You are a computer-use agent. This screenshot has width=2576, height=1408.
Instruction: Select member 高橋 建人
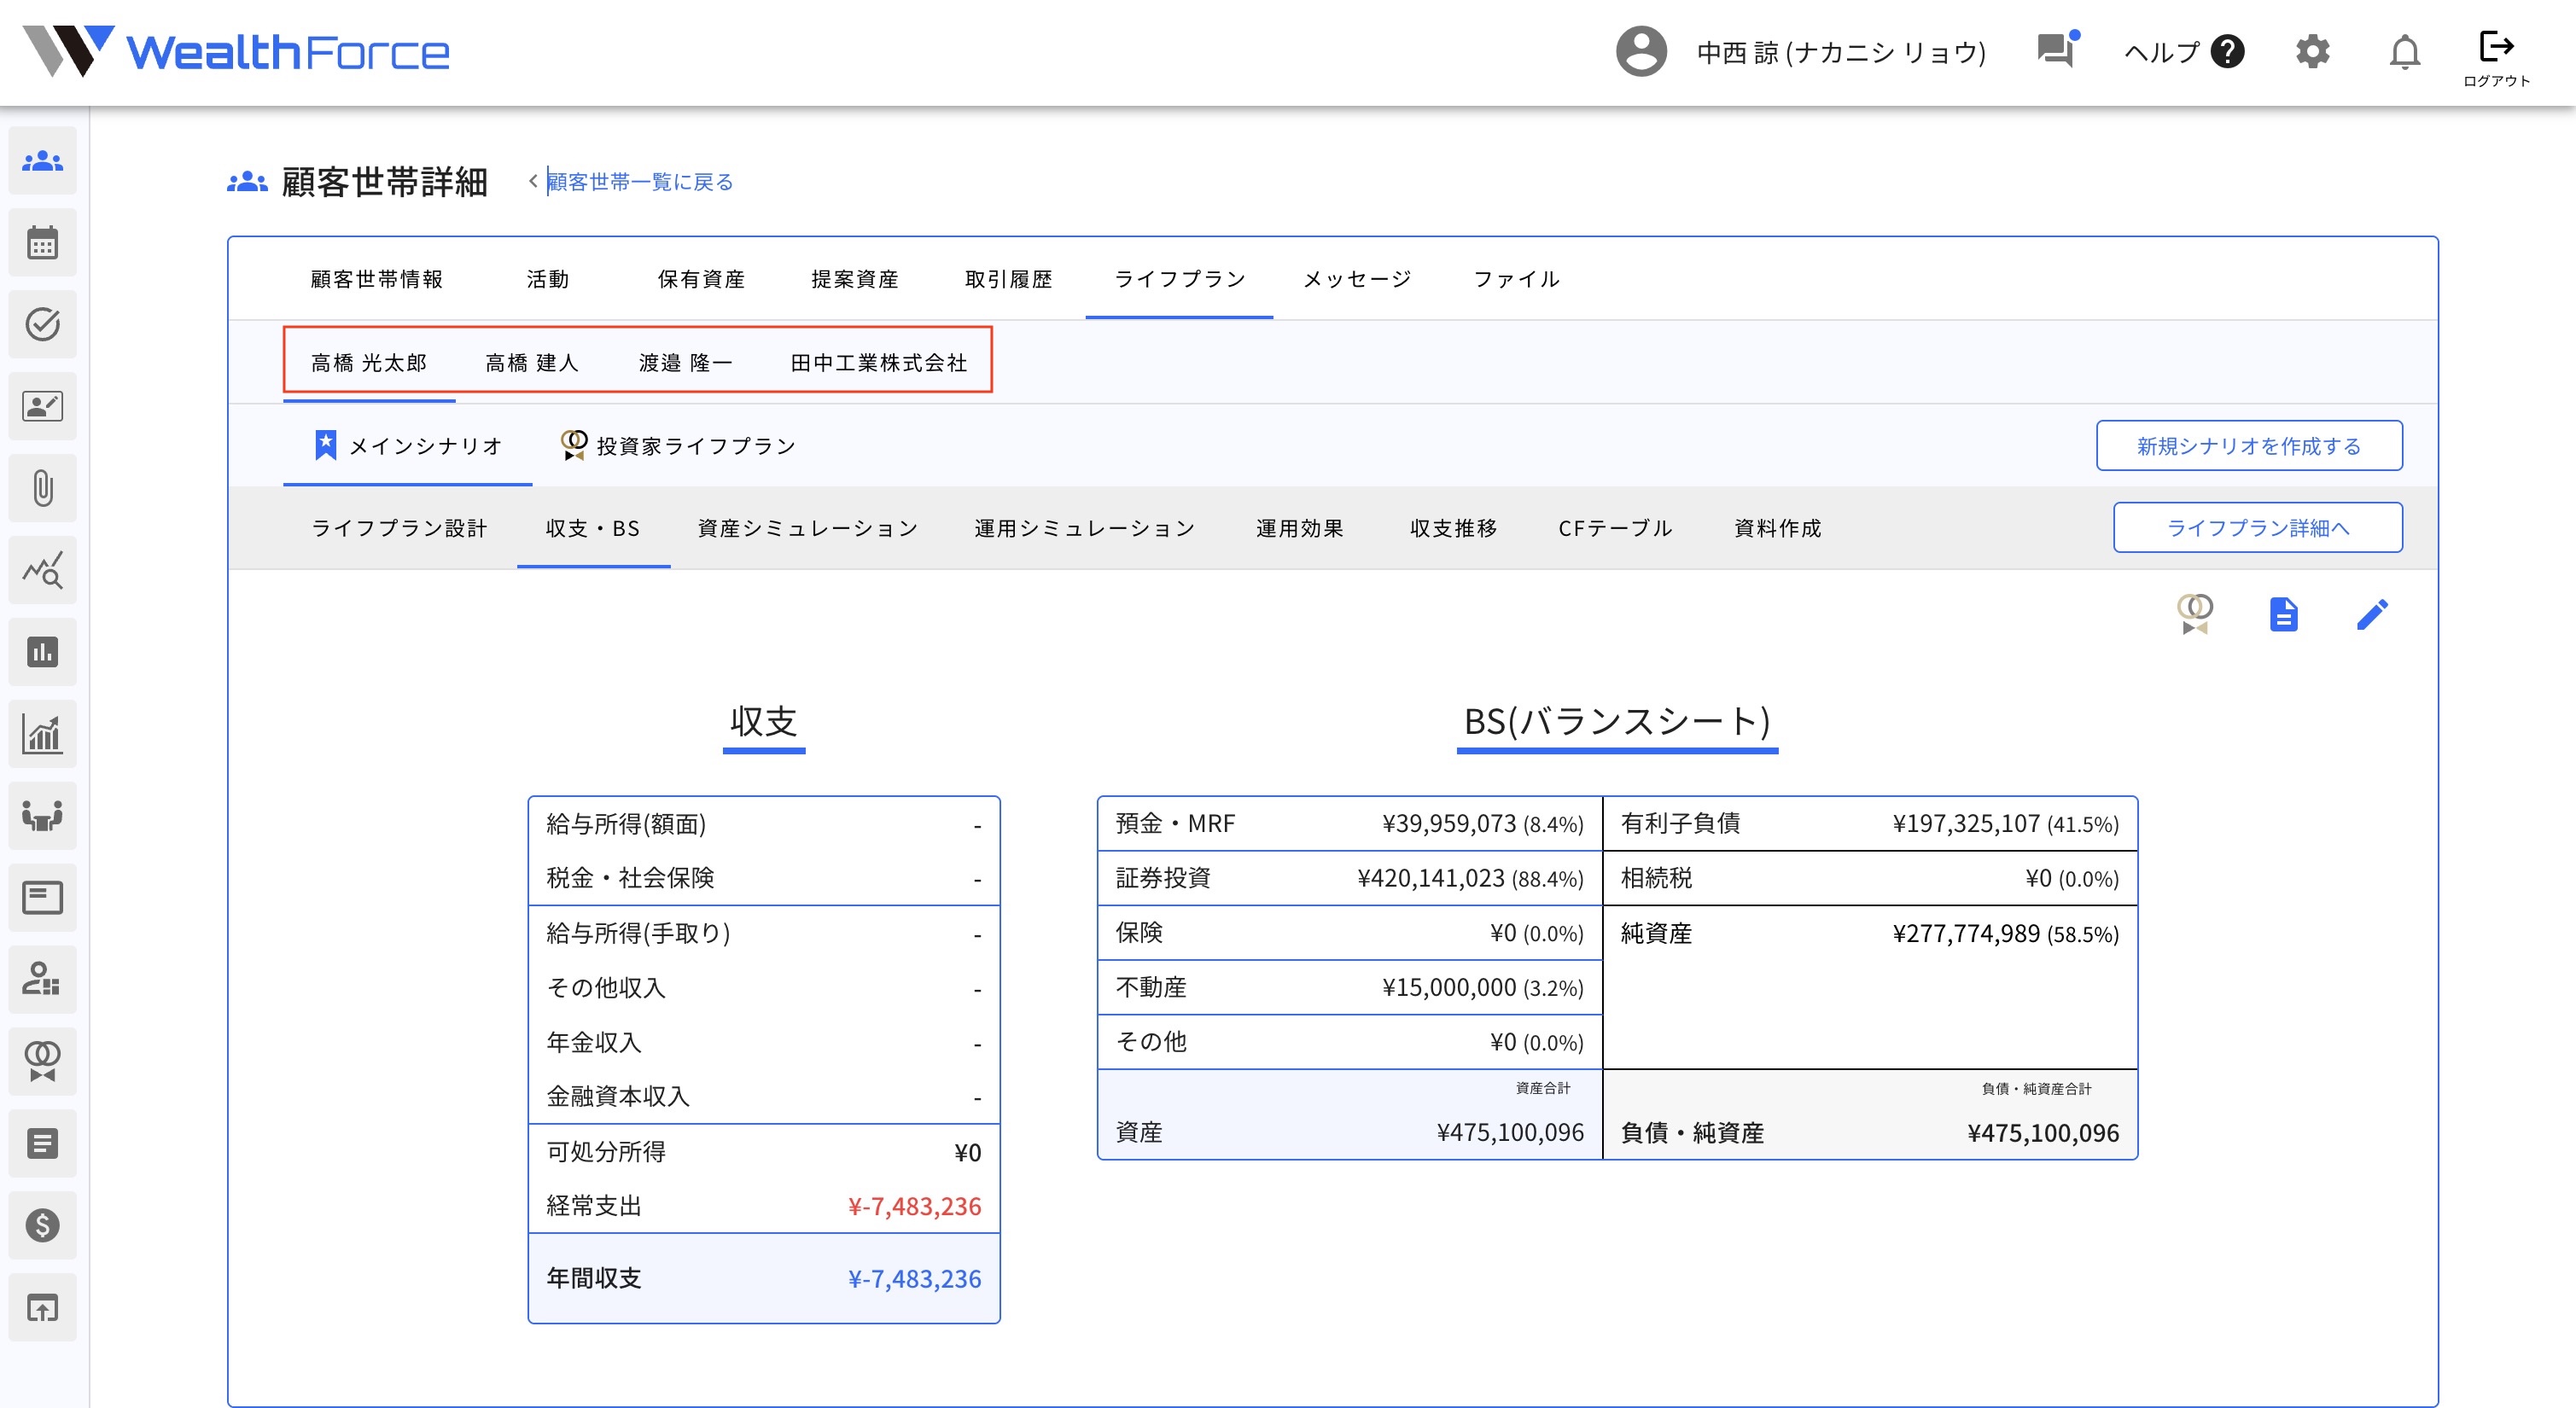pos(532,363)
